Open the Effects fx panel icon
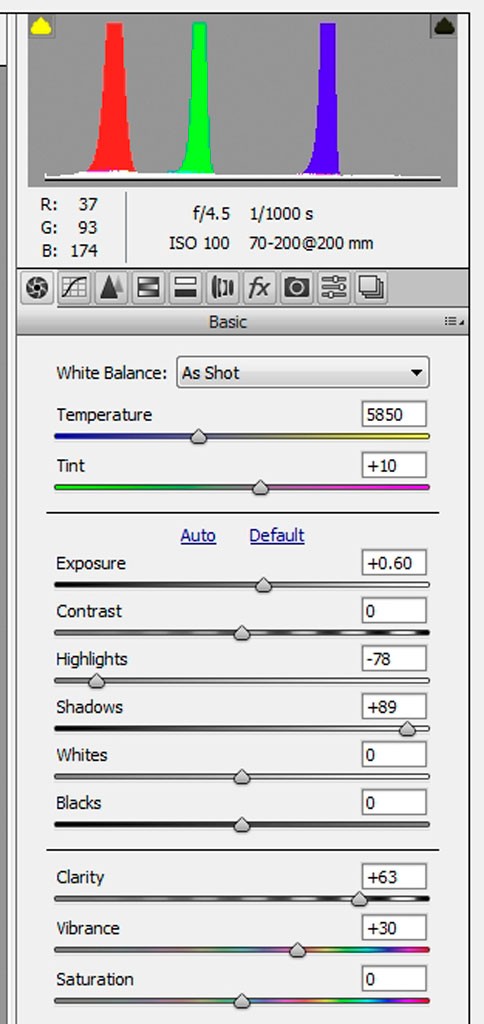The image size is (484, 1024). click(x=259, y=288)
